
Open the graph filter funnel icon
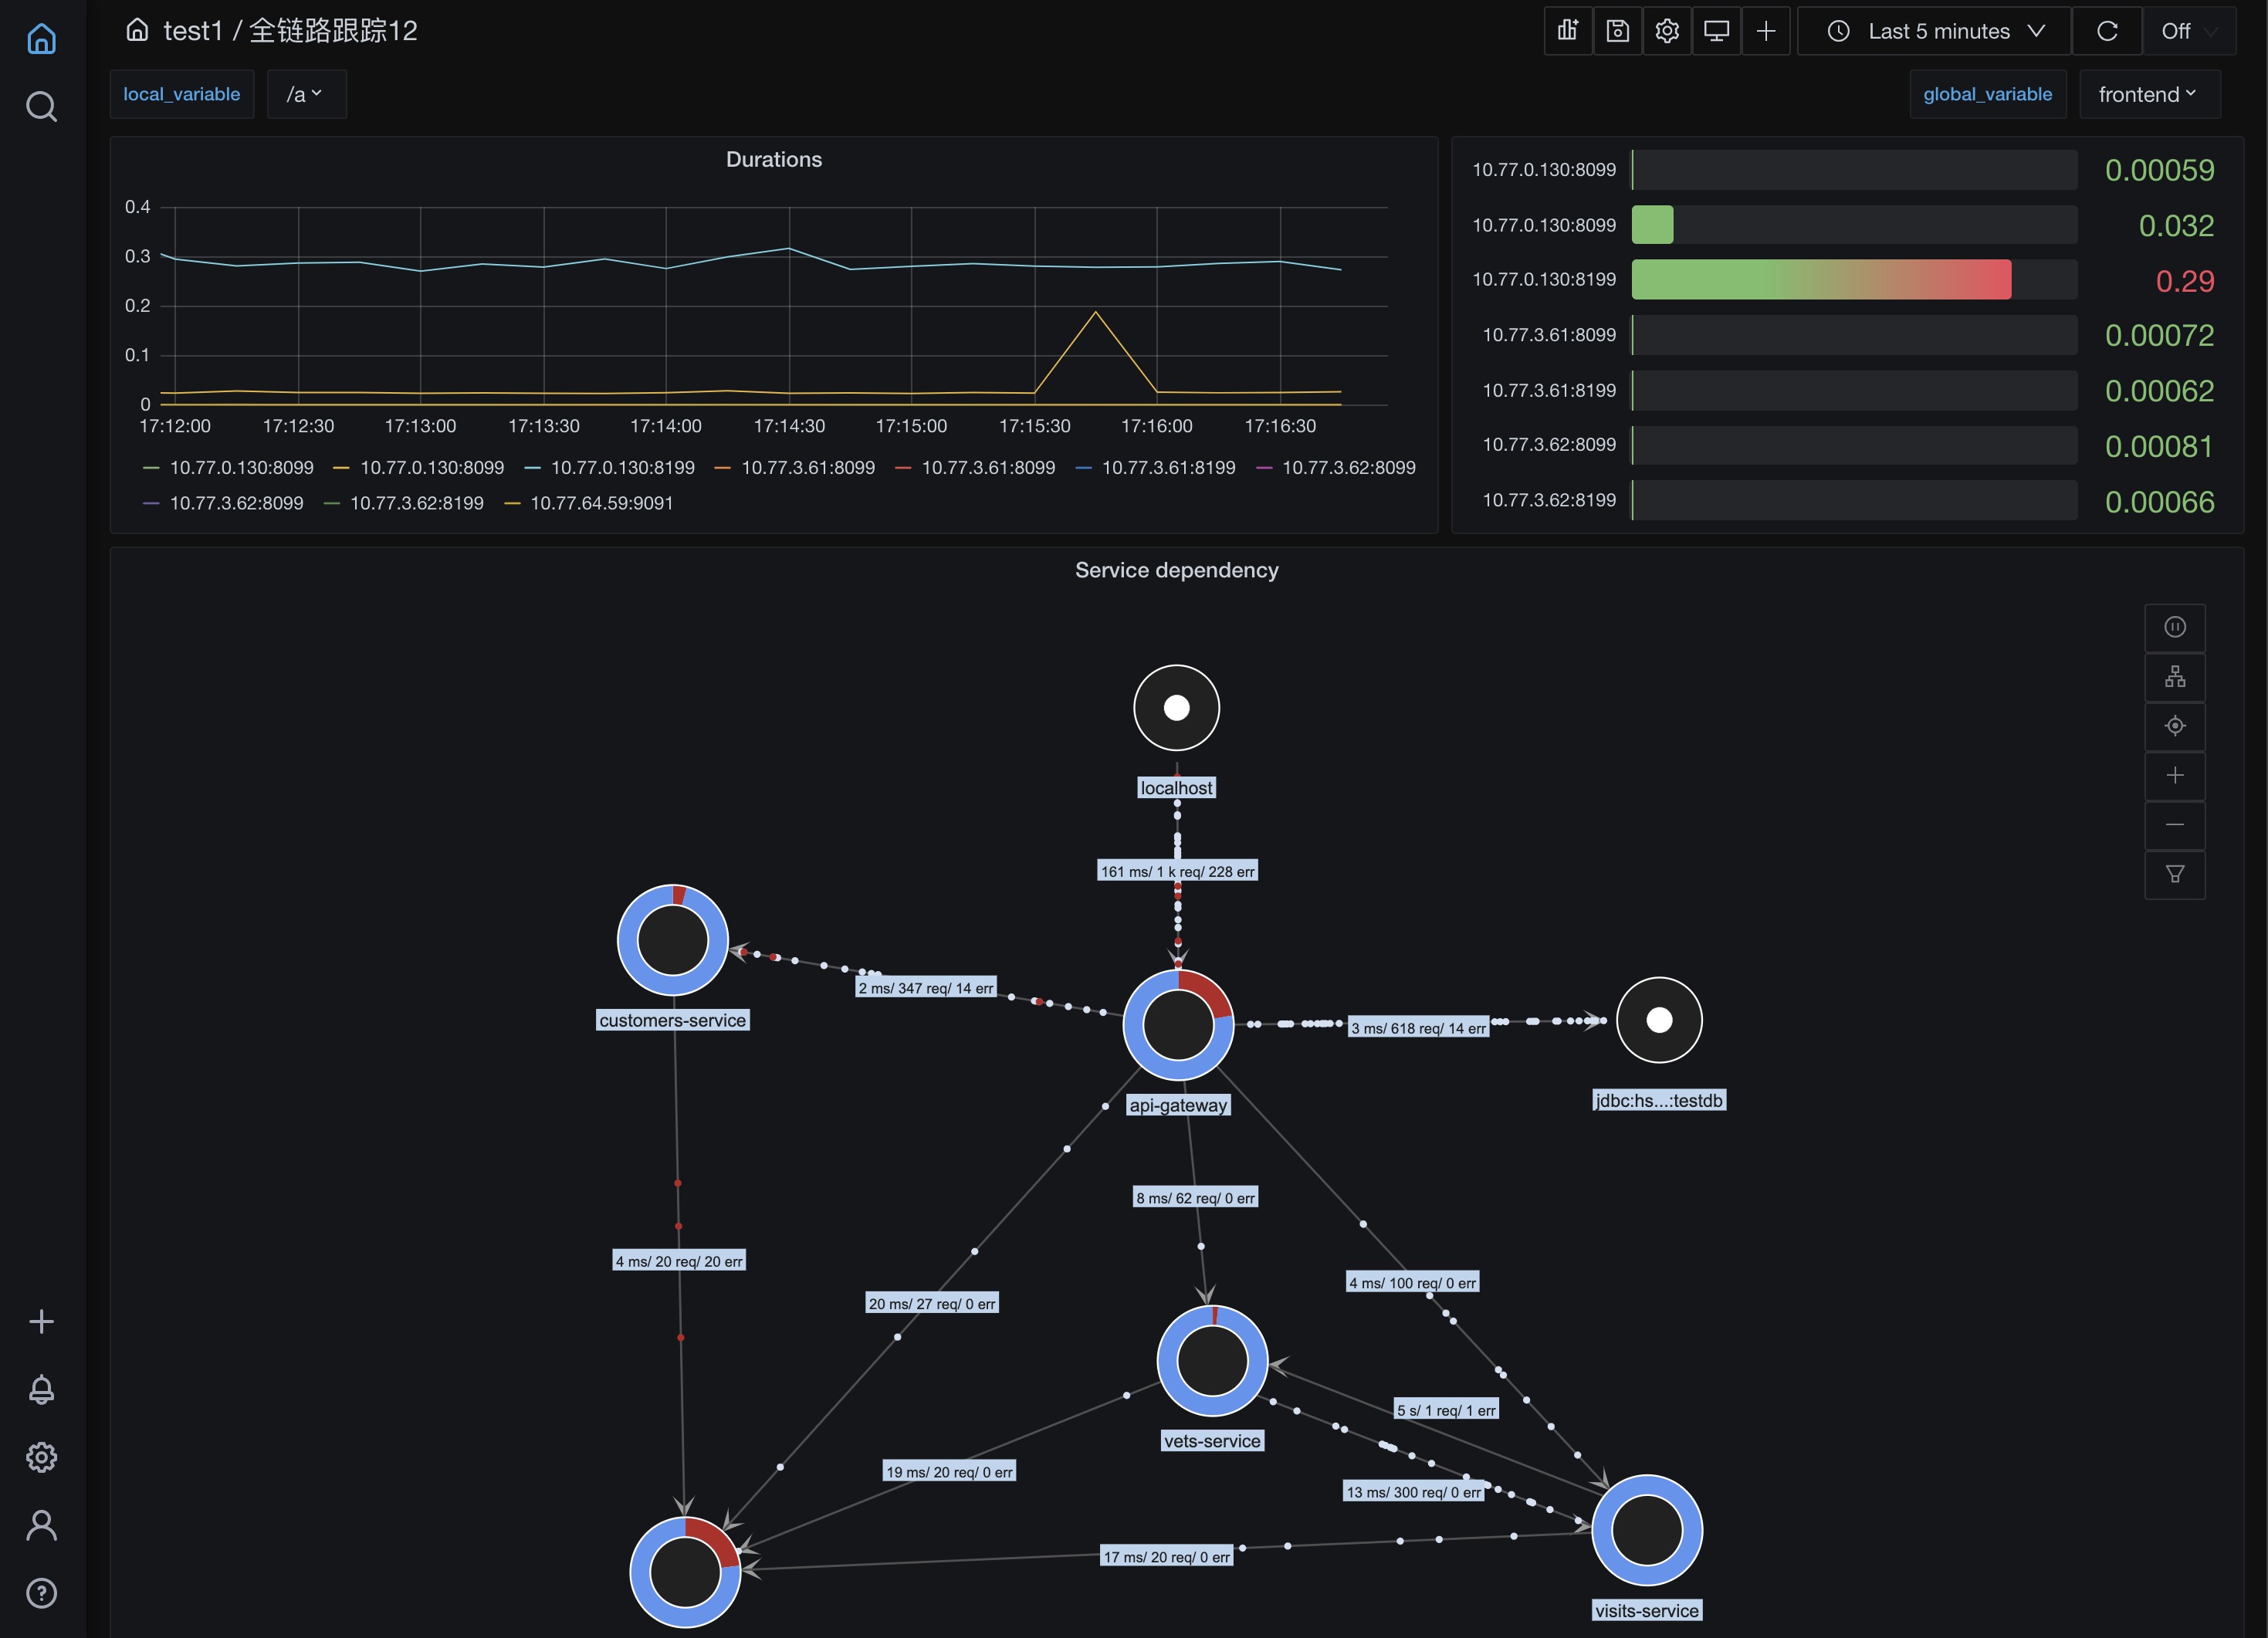[x=2174, y=874]
